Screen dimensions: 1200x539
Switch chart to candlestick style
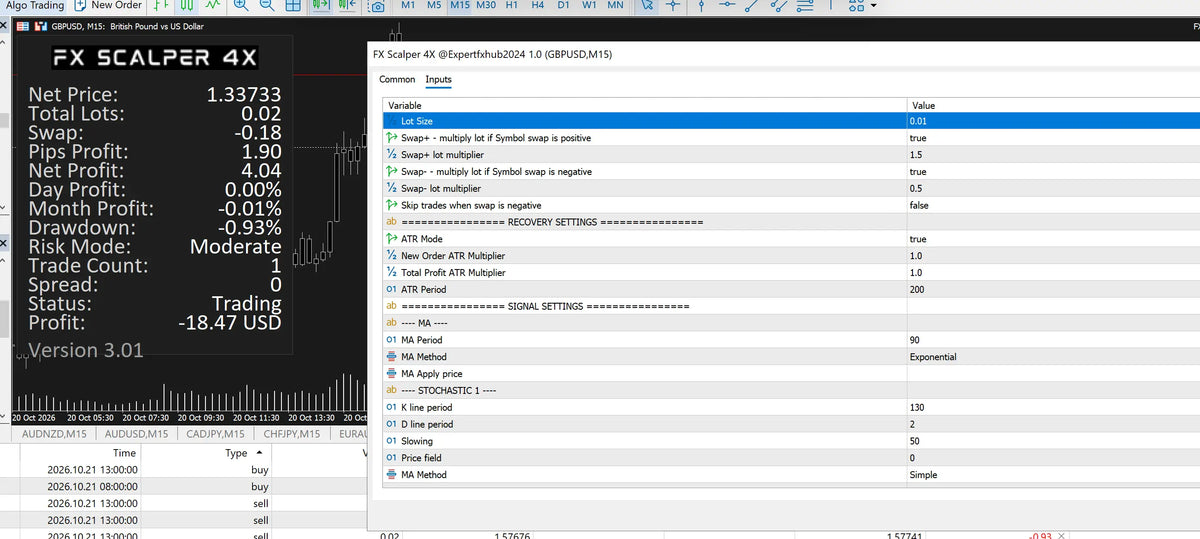(x=186, y=6)
